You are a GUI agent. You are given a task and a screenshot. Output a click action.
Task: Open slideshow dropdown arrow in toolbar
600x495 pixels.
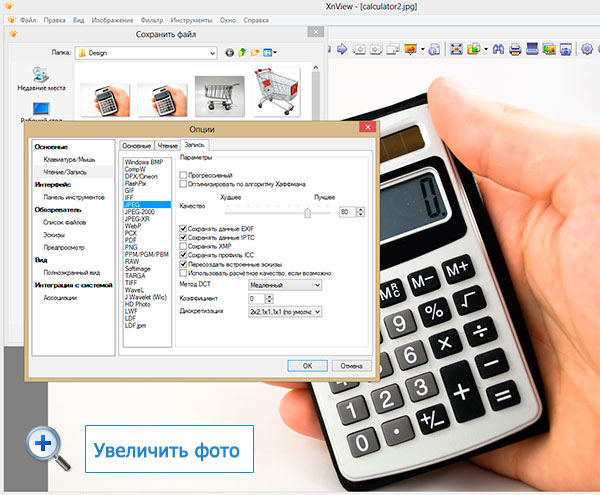(x=423, y=49)
